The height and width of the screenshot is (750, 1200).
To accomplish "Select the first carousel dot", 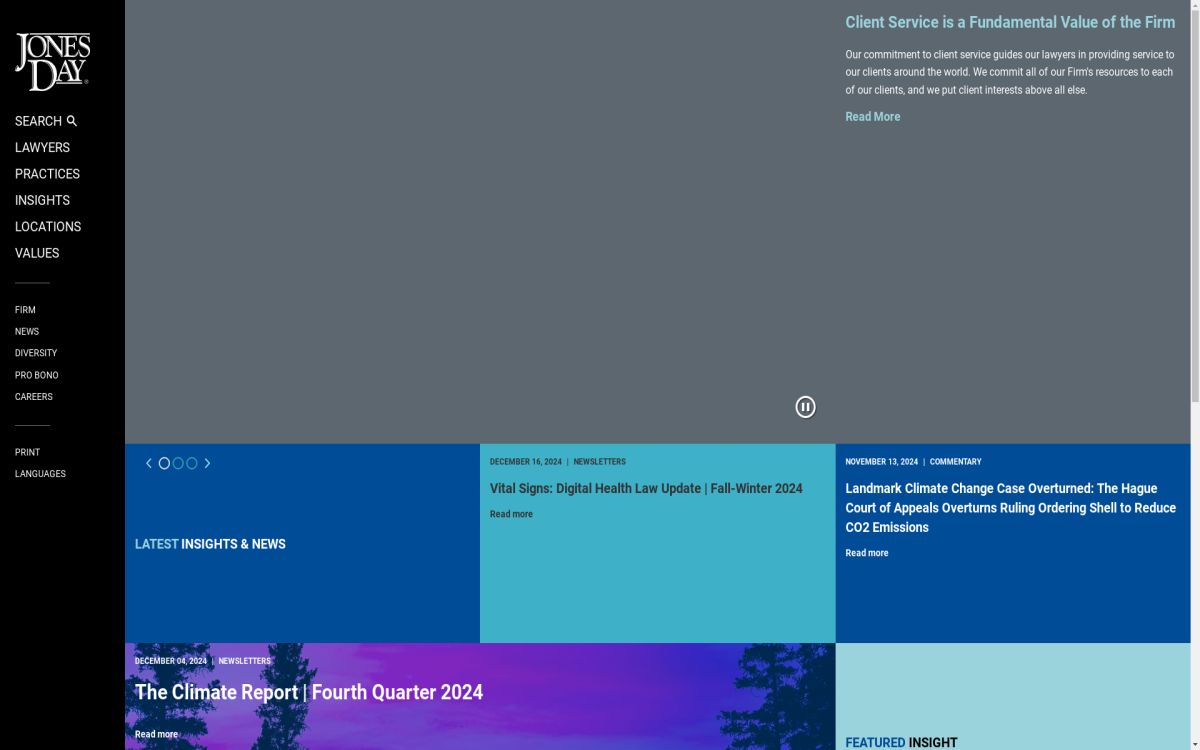I will tap(164, 463).
